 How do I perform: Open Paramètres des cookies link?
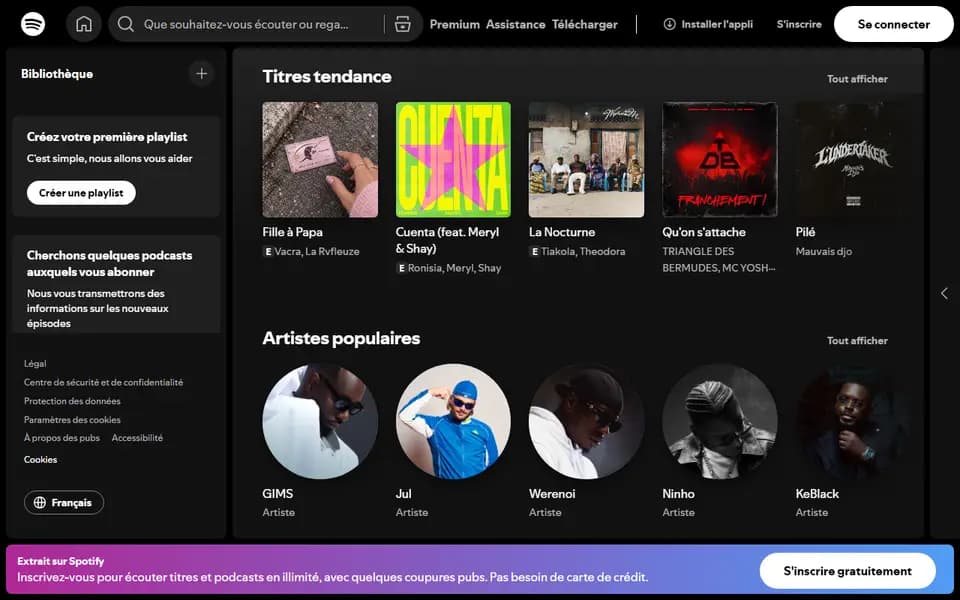72,420
